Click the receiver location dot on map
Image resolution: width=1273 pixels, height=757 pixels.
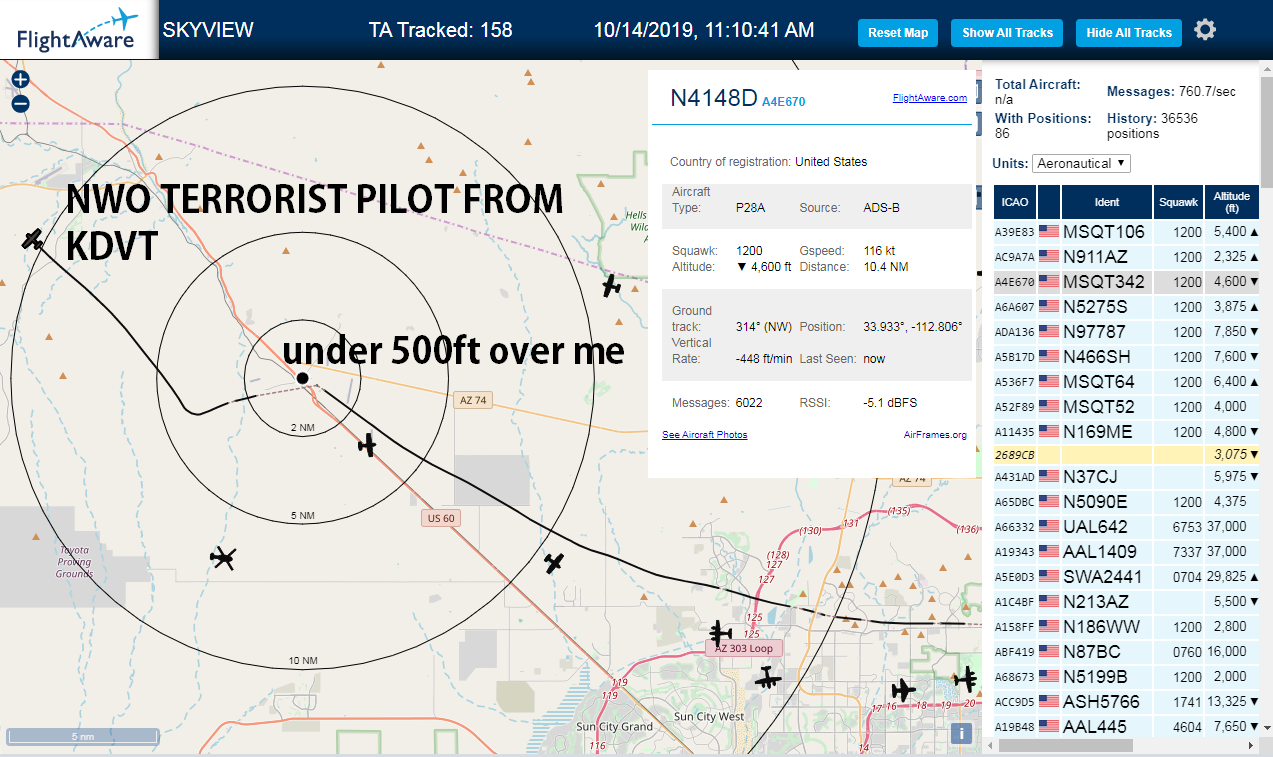pos(302,377)
